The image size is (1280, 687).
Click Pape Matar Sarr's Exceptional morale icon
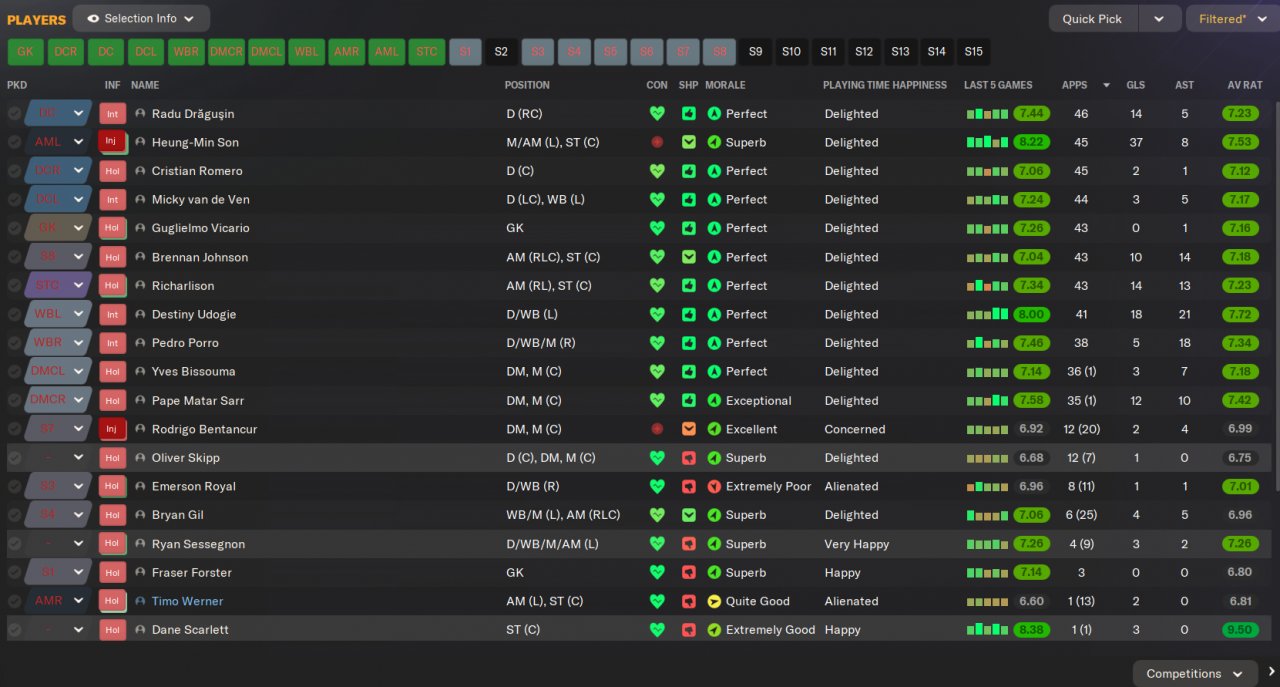click(714, 400)
